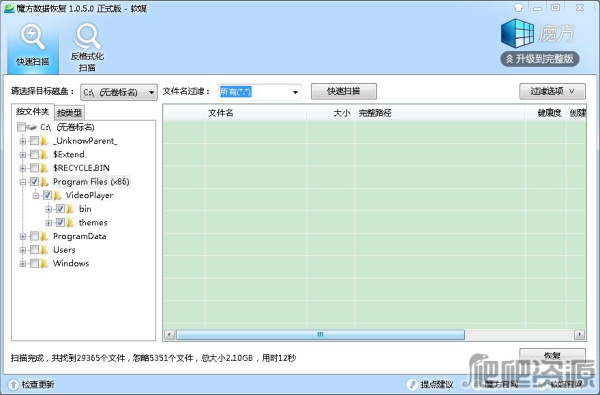Expand the bin tree node
600x395 pixels.
pos(49,209)
